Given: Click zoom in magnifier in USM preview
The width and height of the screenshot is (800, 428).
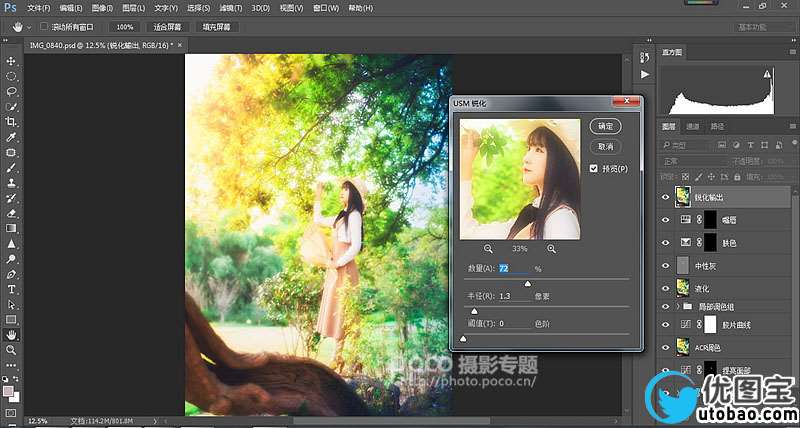Looking at the screenshot, I should (x=551, y=248).
